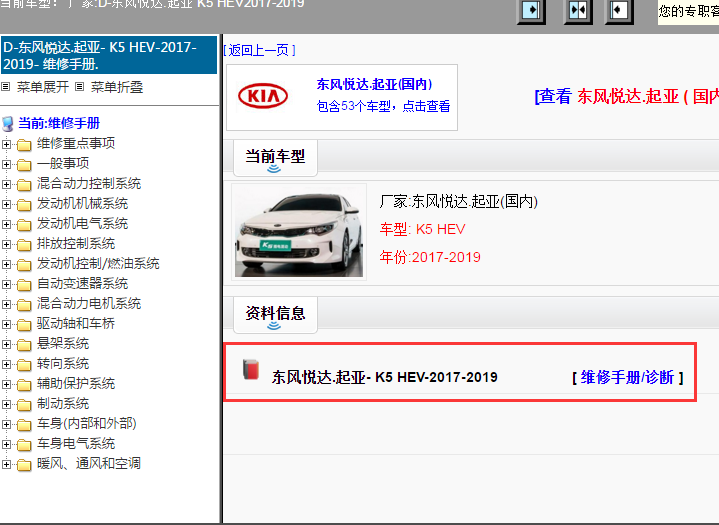Click the 菜单折叠 collapse-all icon
This screenshot has width=719, height=525.
(x=79, y=86)
